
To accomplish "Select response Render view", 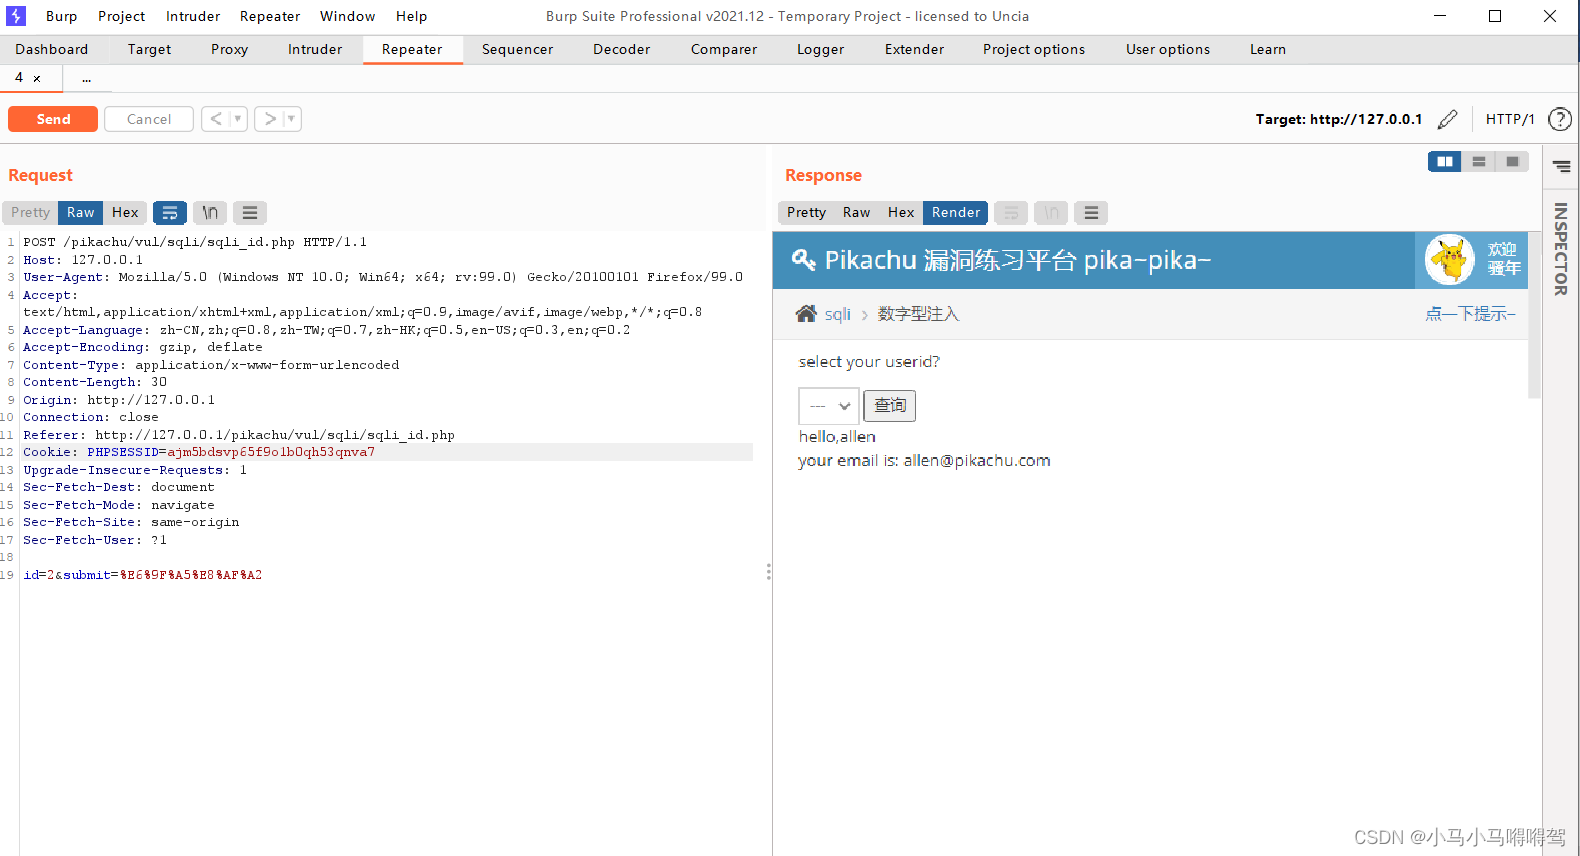I will [956, 213].
